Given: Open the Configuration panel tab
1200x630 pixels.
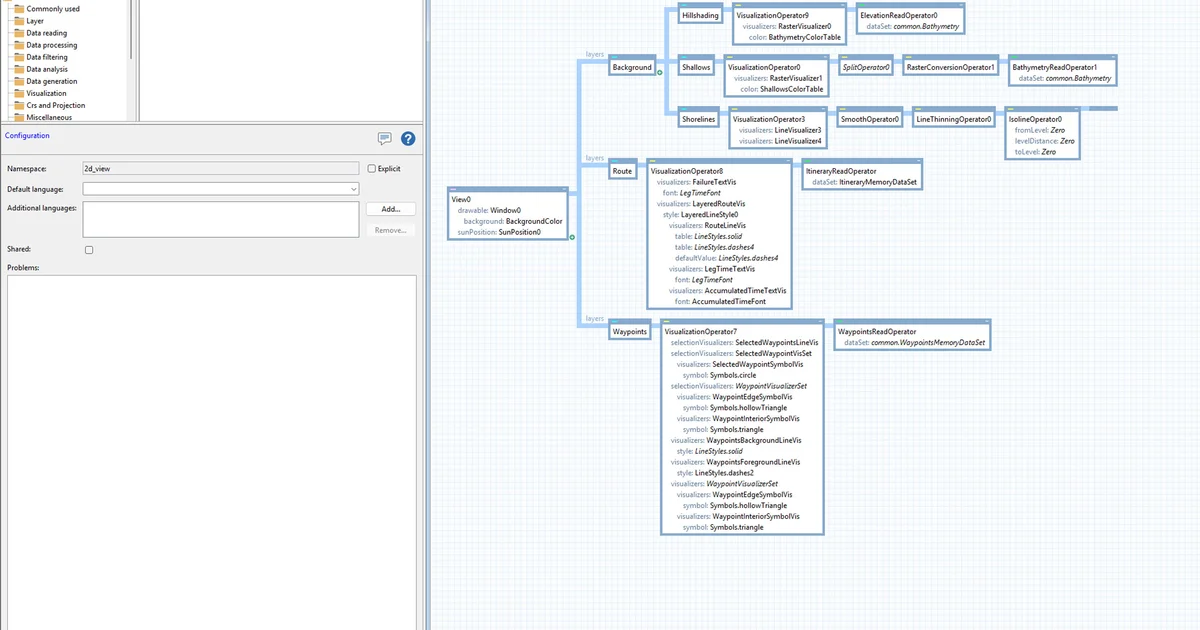Looking at the screenshot, I should pyautogui.click(x=27, y=135).
